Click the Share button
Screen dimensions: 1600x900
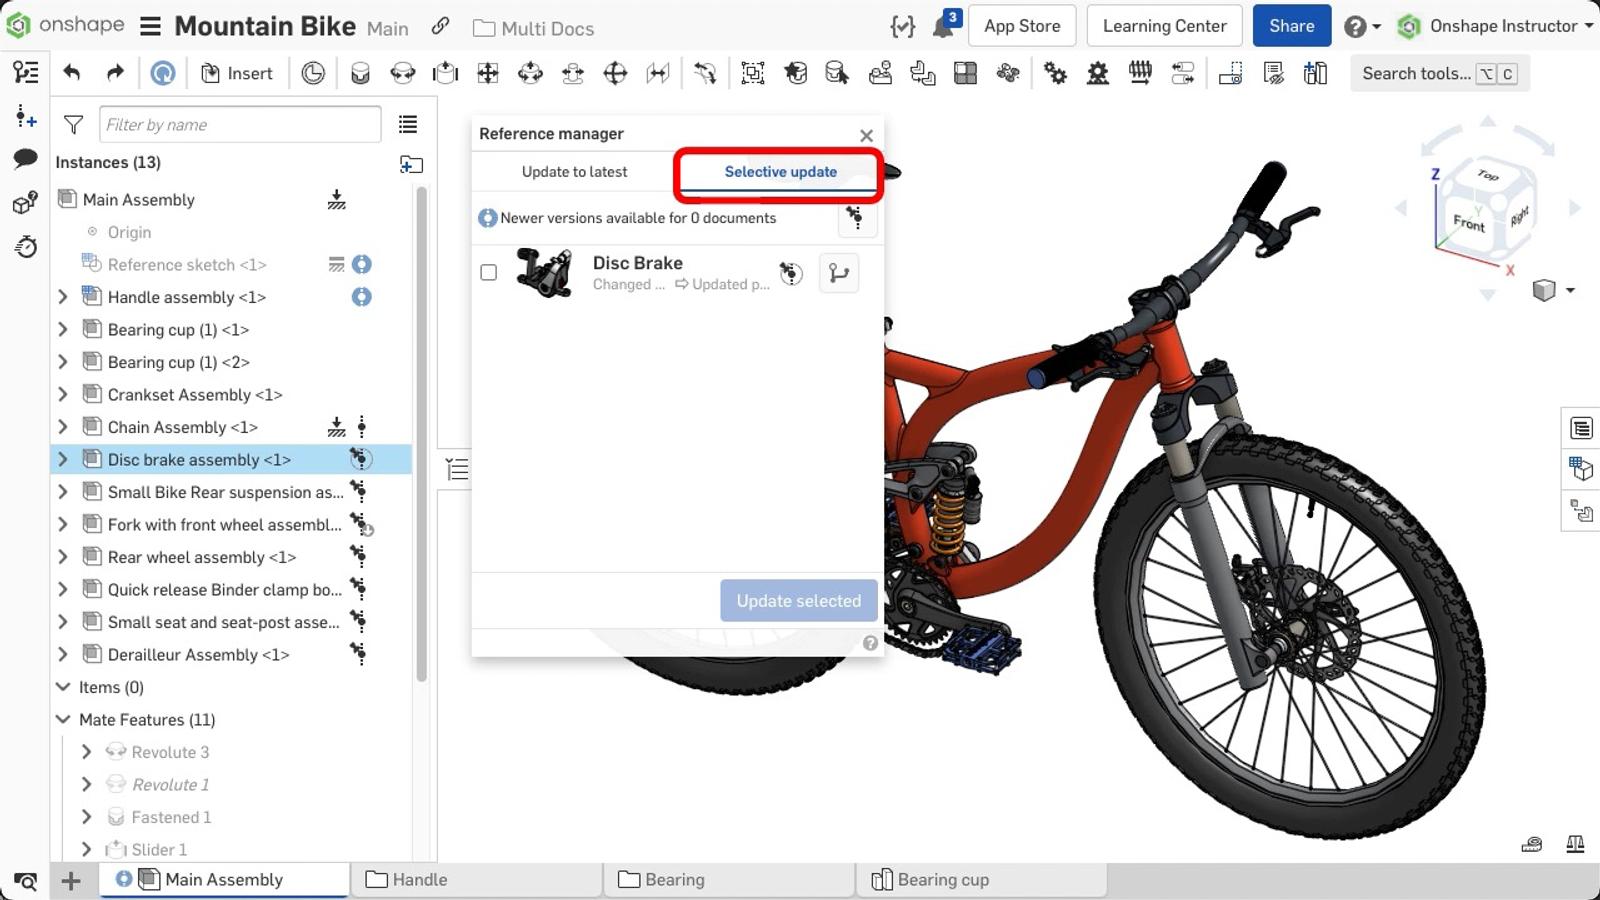tap(1291, 25)
